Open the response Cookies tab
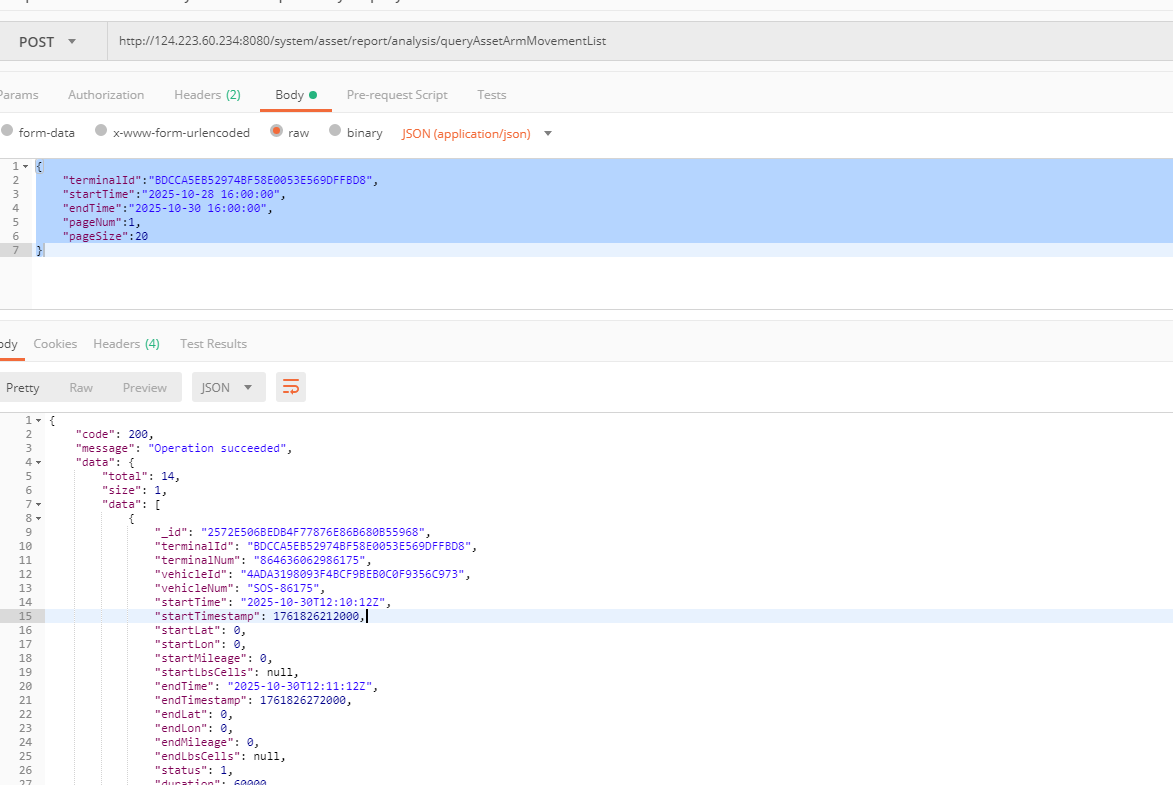The width and height of the screenshot is (1173, 785). point(55,344)
